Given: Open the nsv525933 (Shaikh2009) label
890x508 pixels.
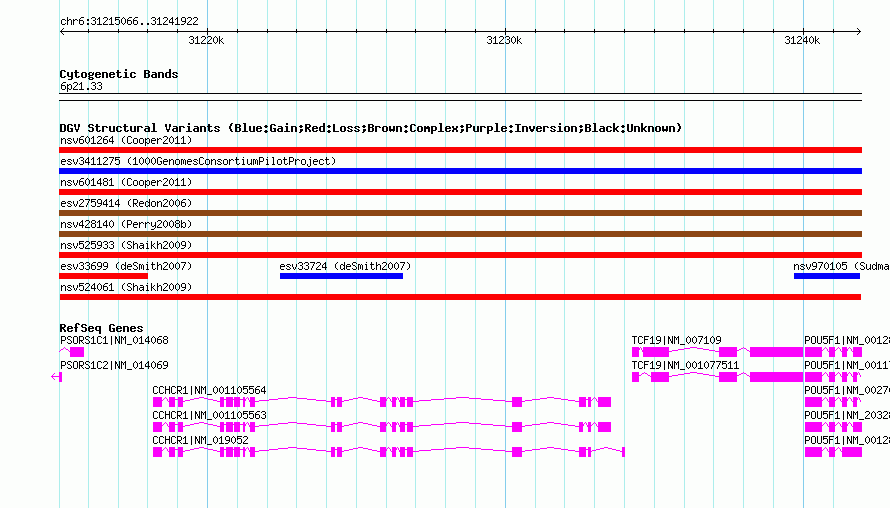Looking at the screenshot, I should [x=126, y=245].
